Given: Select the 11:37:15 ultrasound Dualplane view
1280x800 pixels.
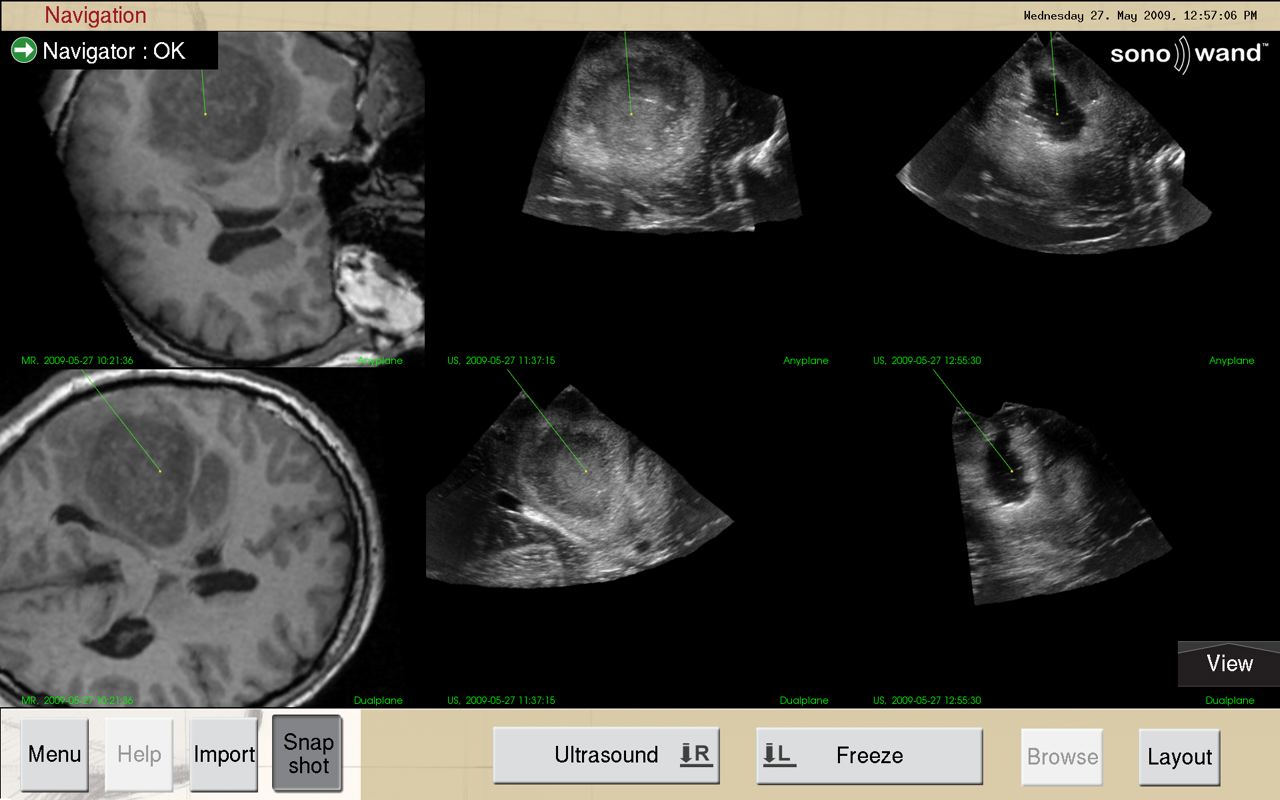Looking at the screenshot, I should pos(638,538).
